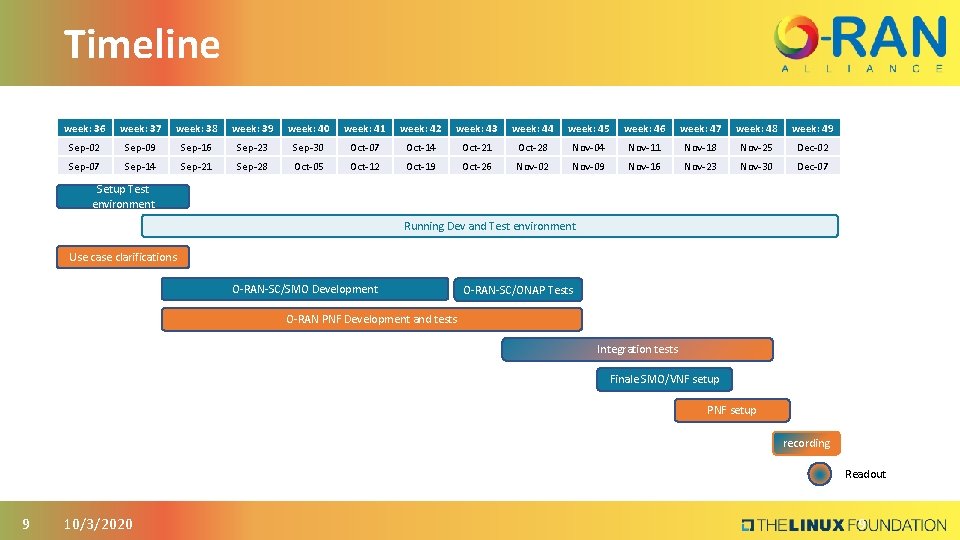This screenshot has width=960, height=540.
Task: Click the 'Nov-16' date cell
Action: [x=645, y=166]
